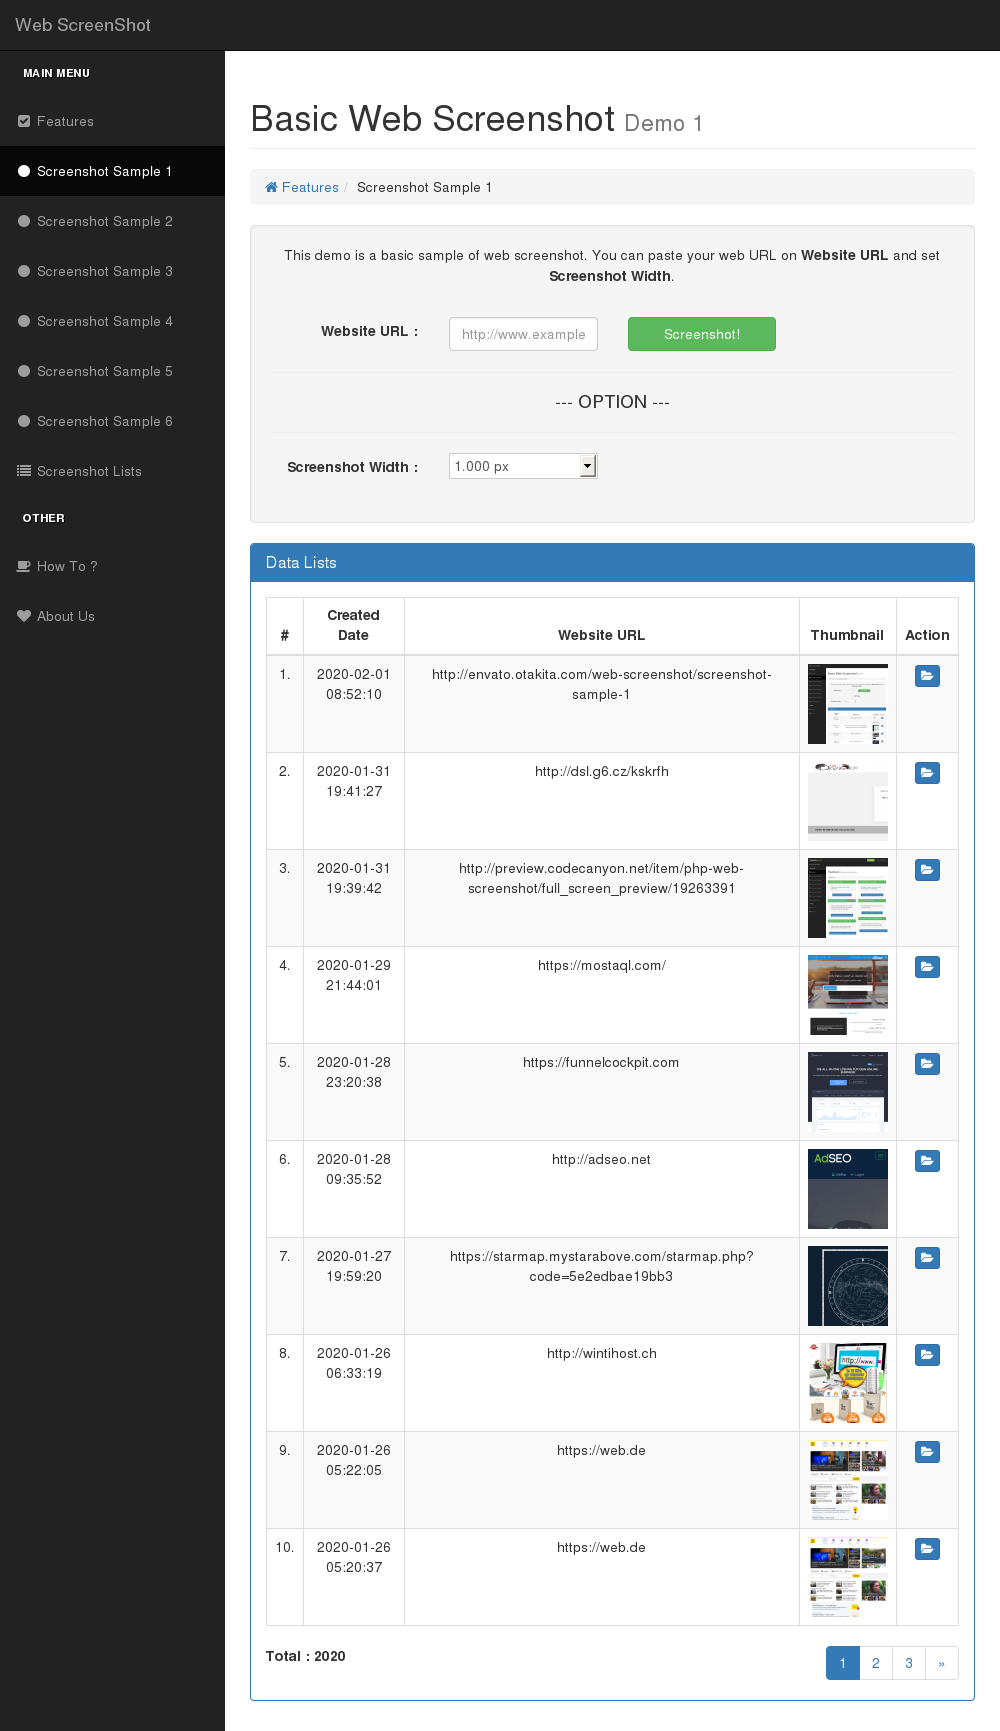The image size is (1000, 1731).
Task: Go to next page using » arrow
Action: click(941, 1663)
